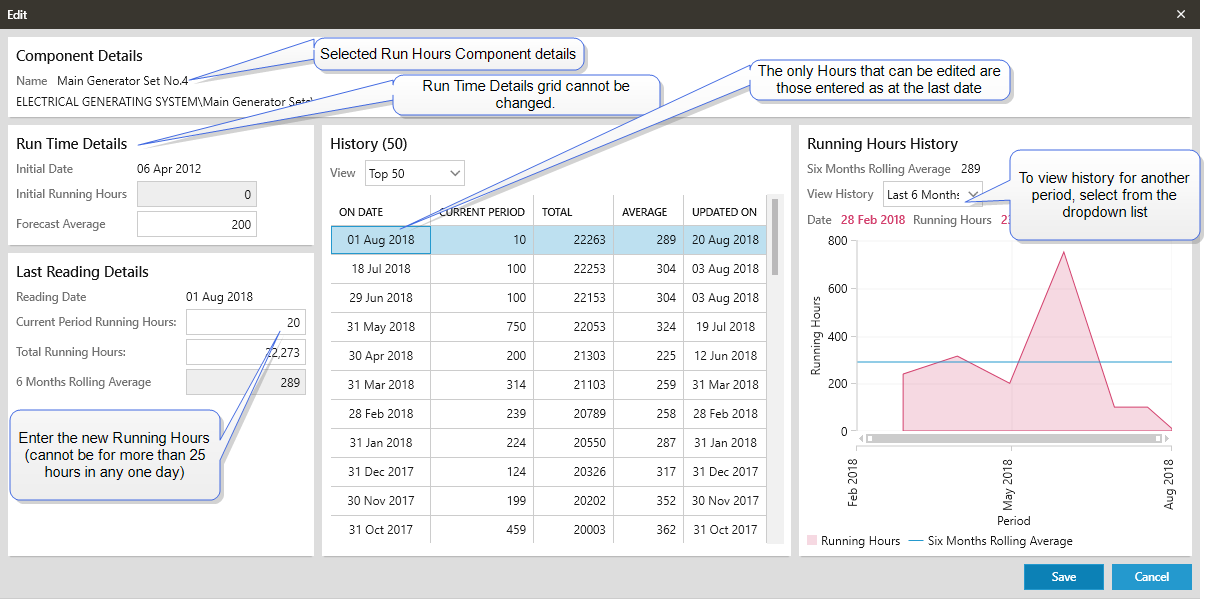Click the Cancel button

click(x=1151, y=577)
